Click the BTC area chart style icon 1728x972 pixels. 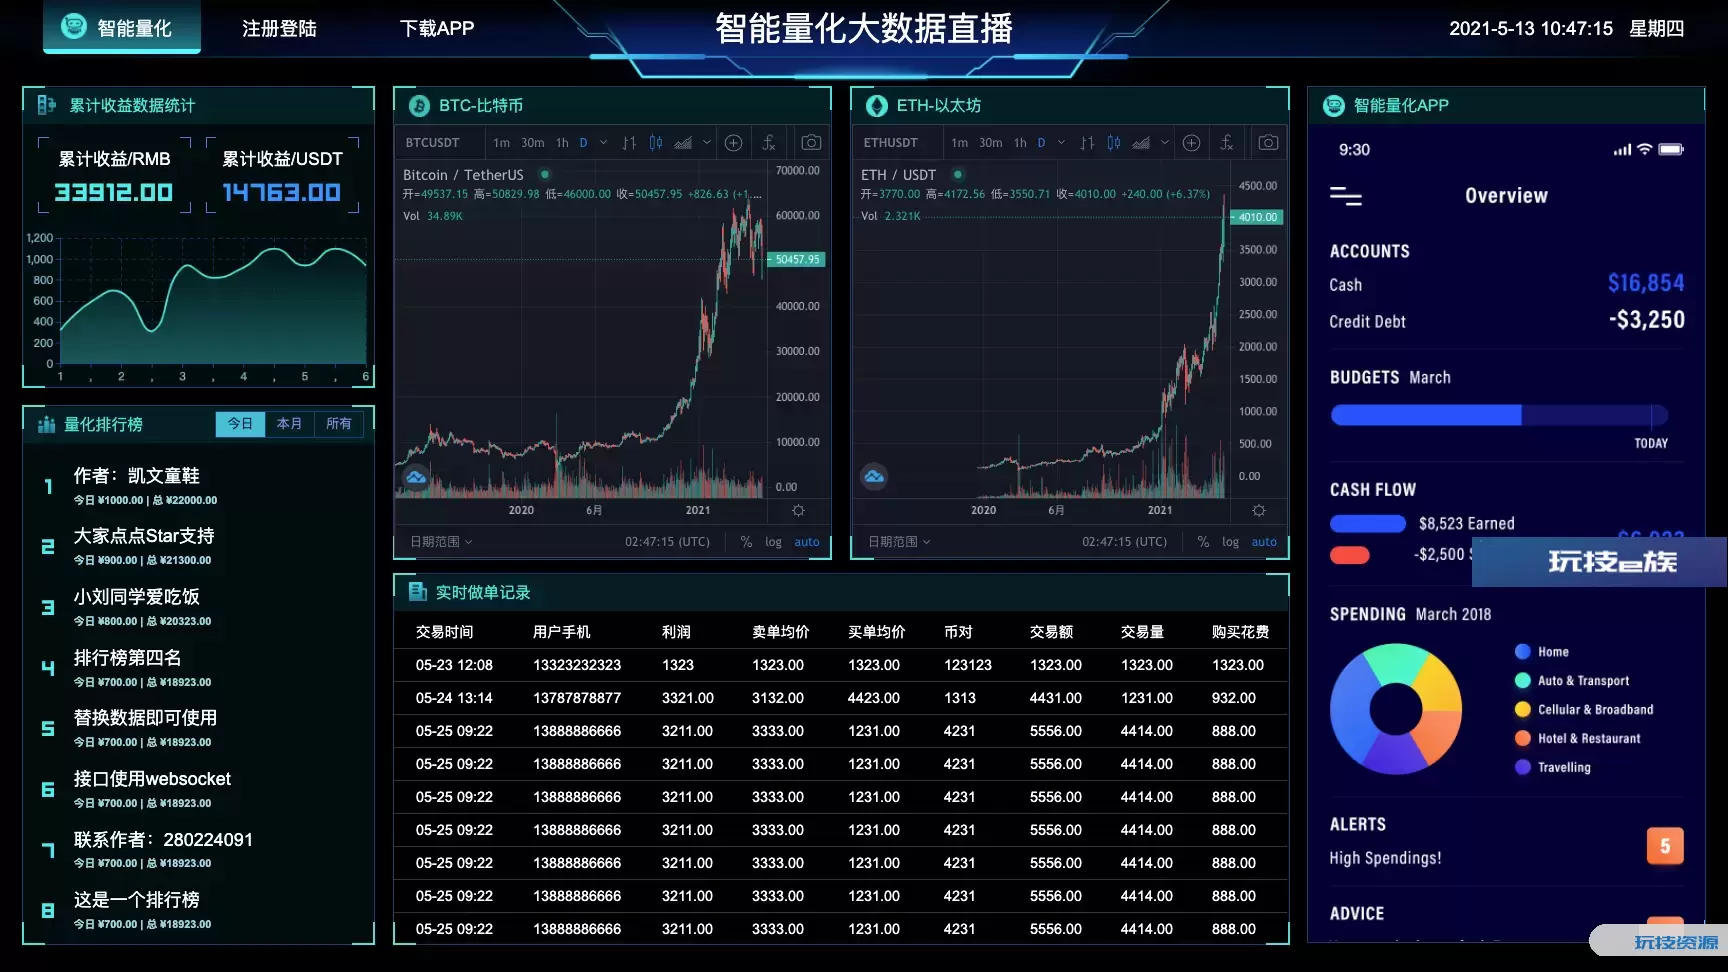point(683,143)
